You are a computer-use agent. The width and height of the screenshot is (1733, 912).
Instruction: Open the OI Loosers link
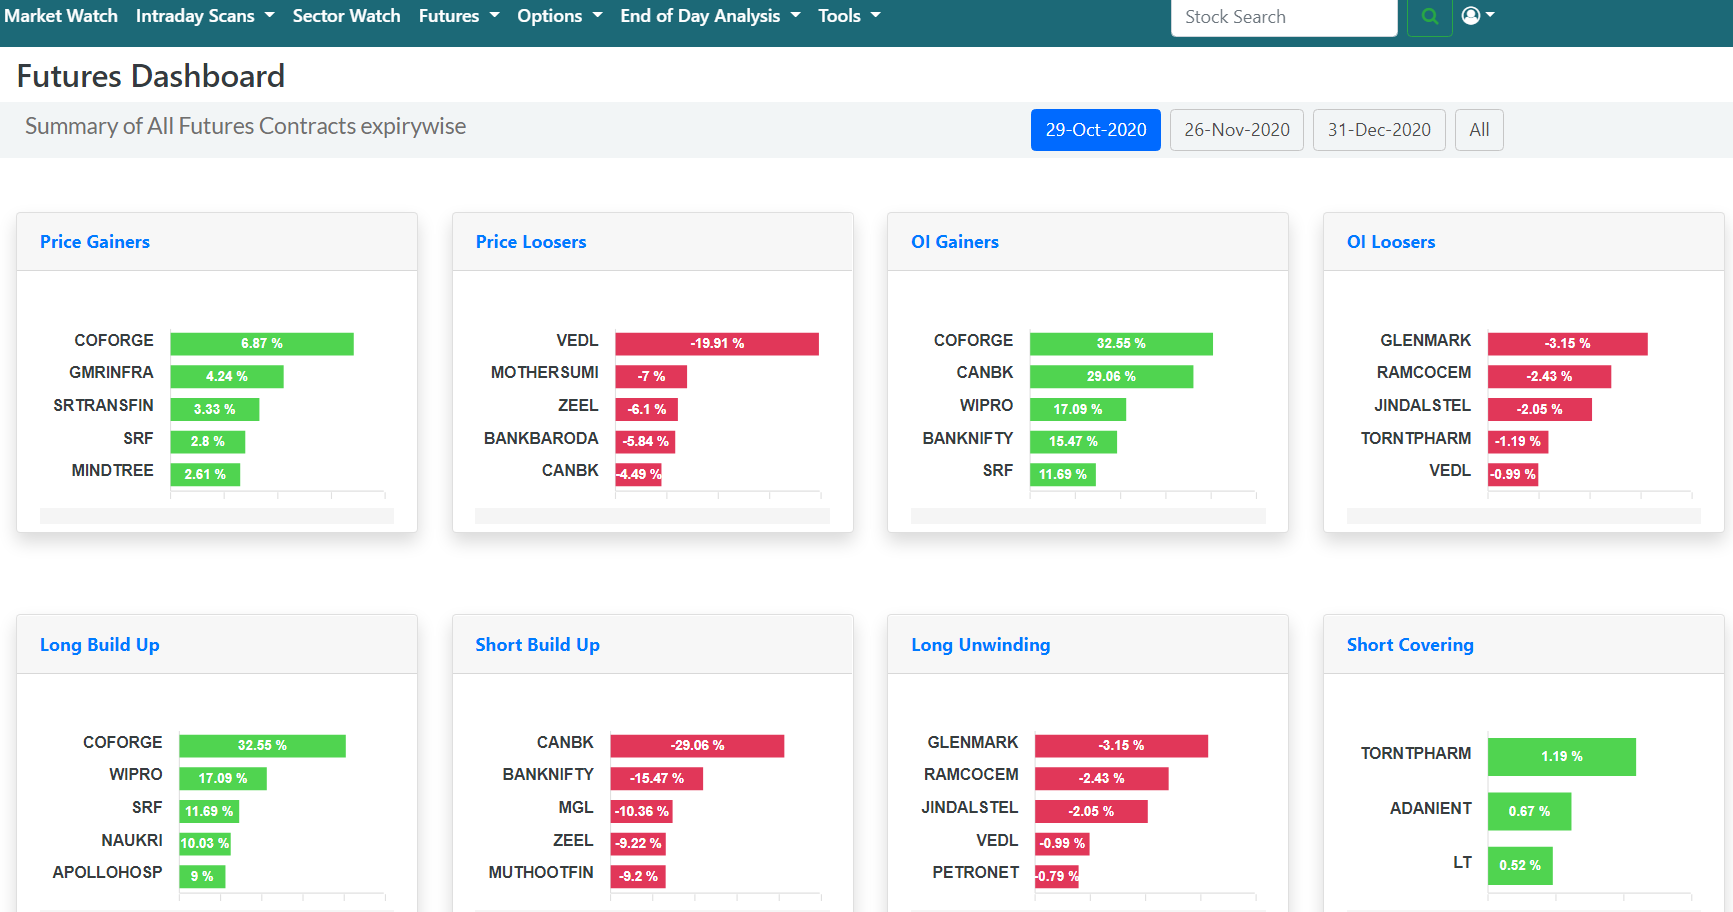click(1391, 242)
